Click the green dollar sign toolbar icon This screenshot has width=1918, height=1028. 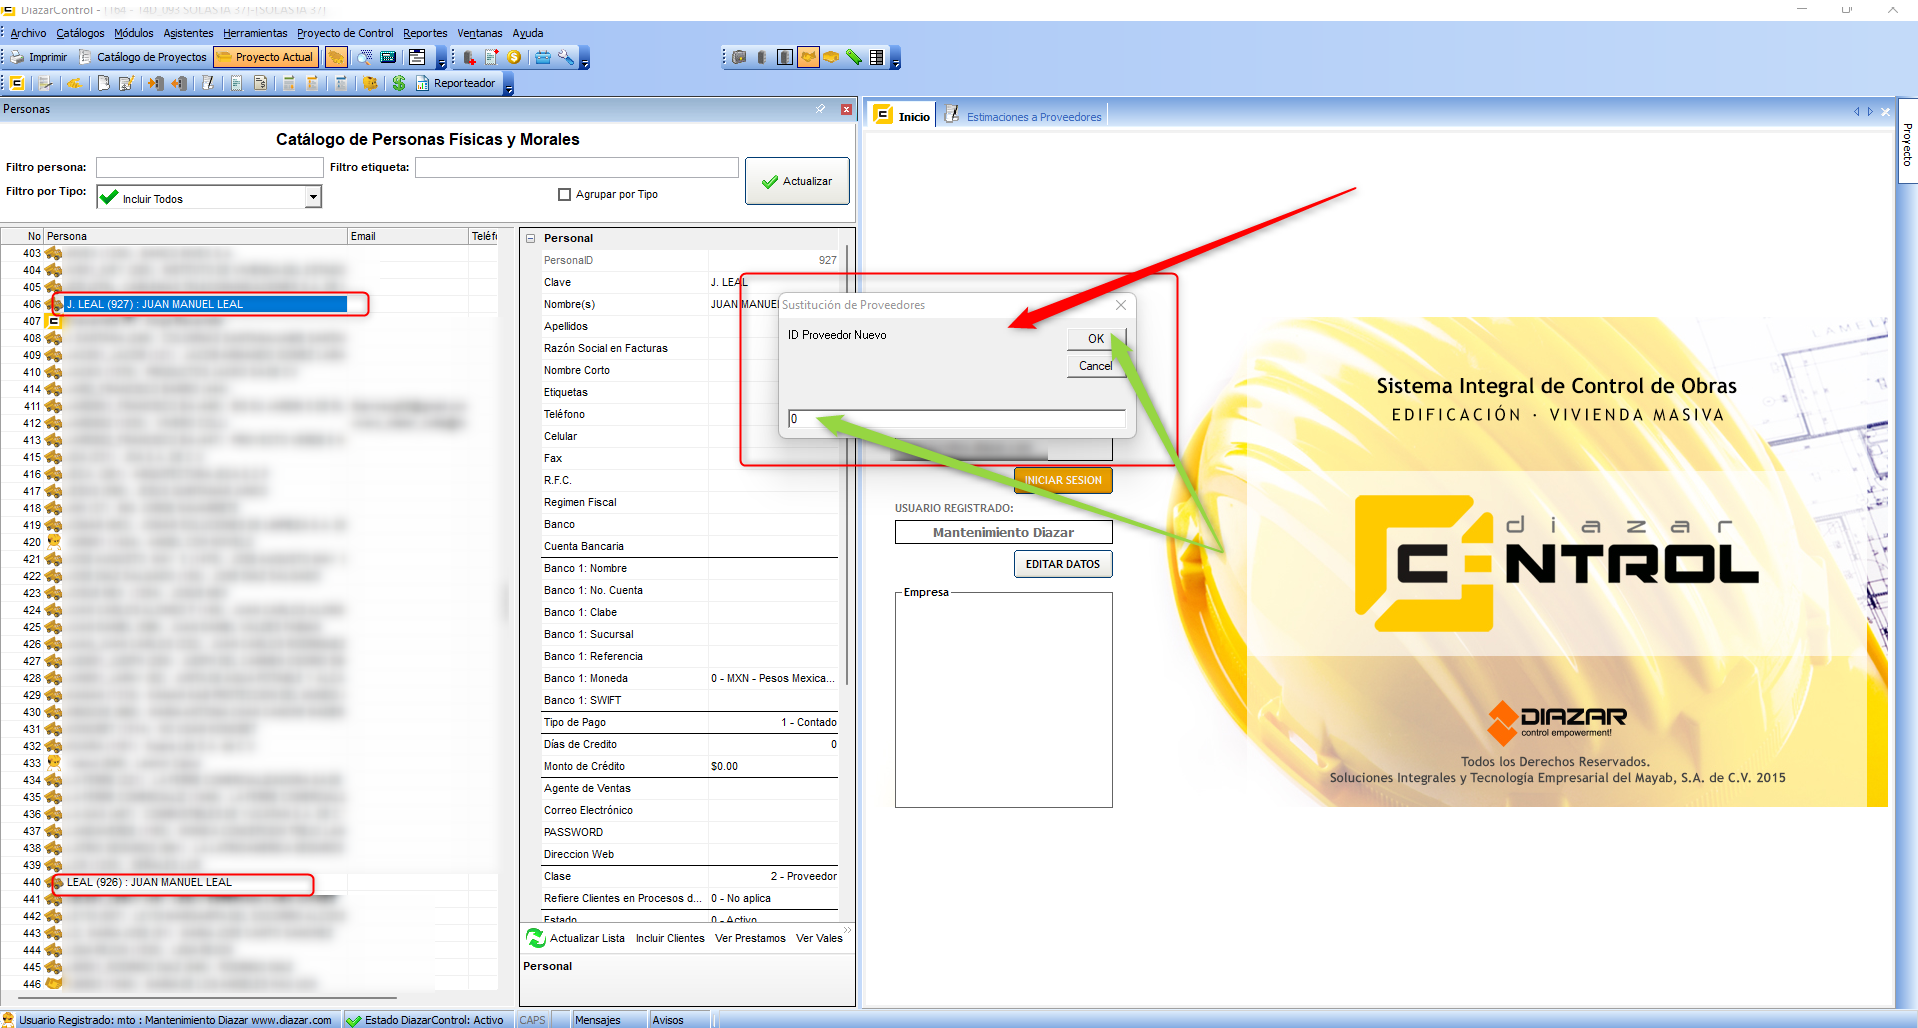tap(399, 83)
